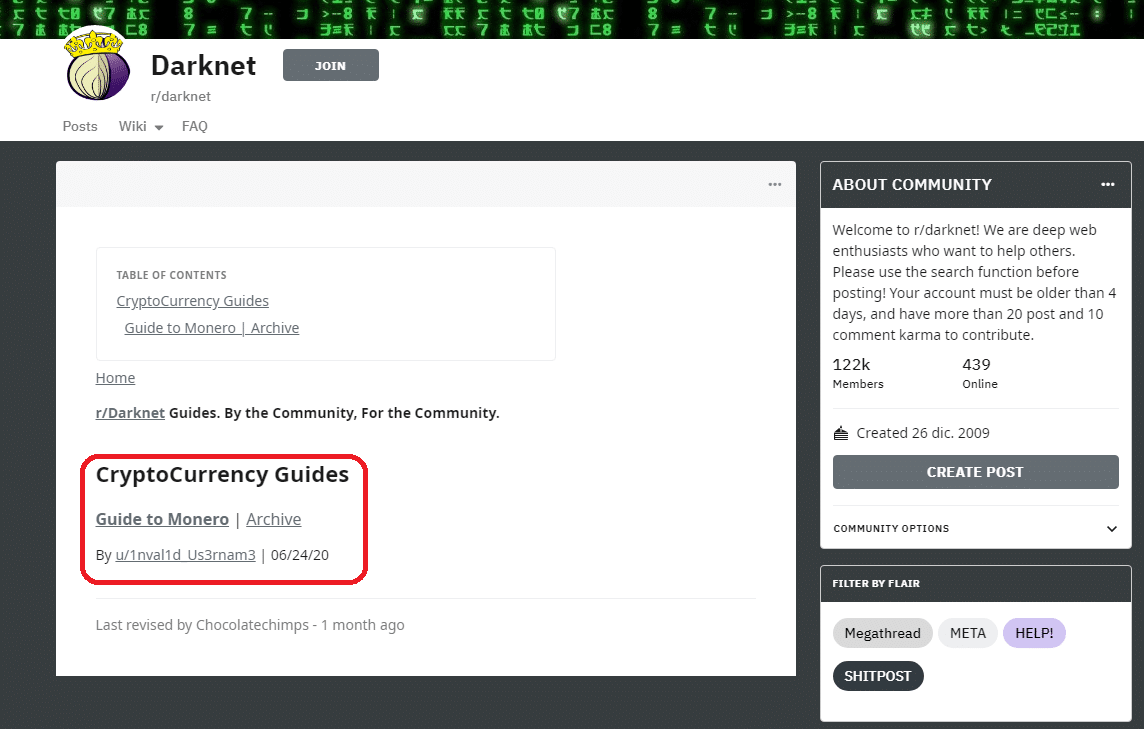
Task: Click the Created 26 dic. 2009 text
Action: click(x=923, y=433)
